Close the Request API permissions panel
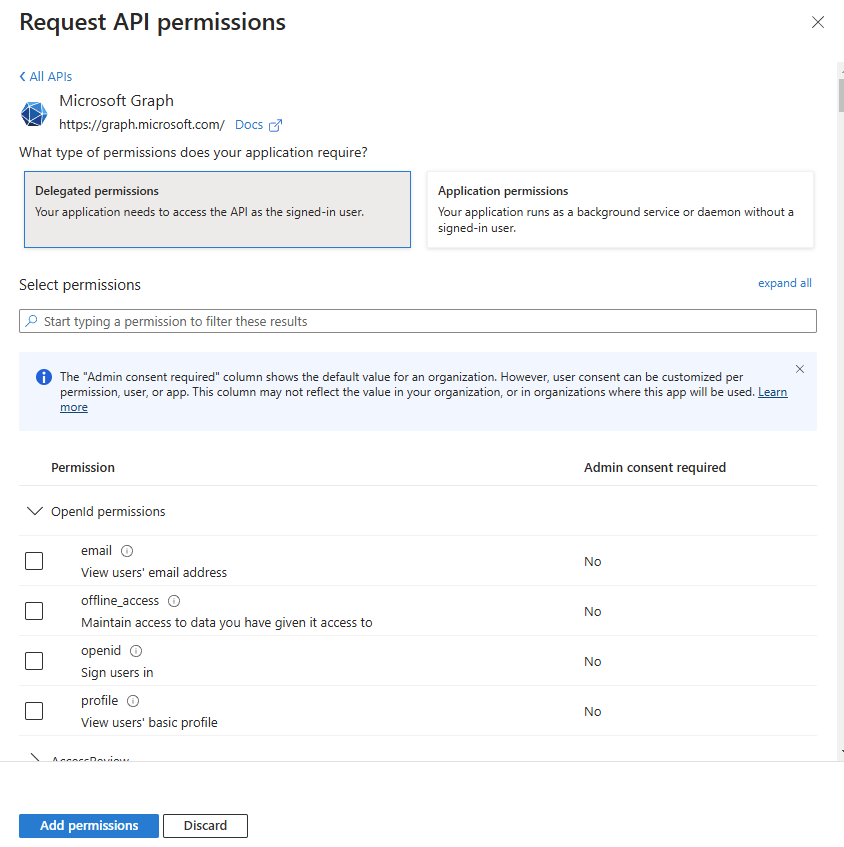The height and width of the screenshot is (847, 844). (818, 22)
